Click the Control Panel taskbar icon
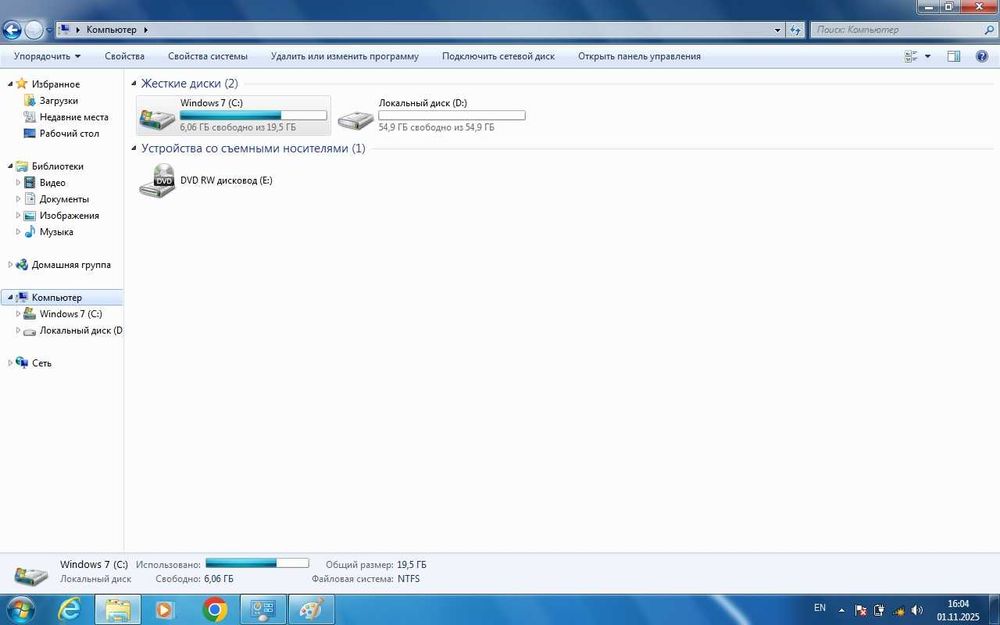 tap(263, 610)
